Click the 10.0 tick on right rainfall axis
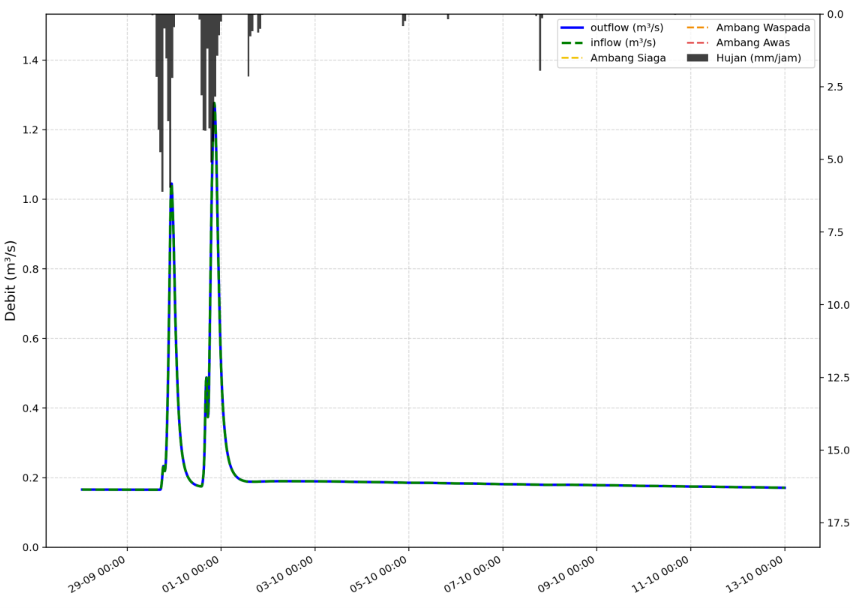This screenshot has width=852, height=608. [837, 305]
